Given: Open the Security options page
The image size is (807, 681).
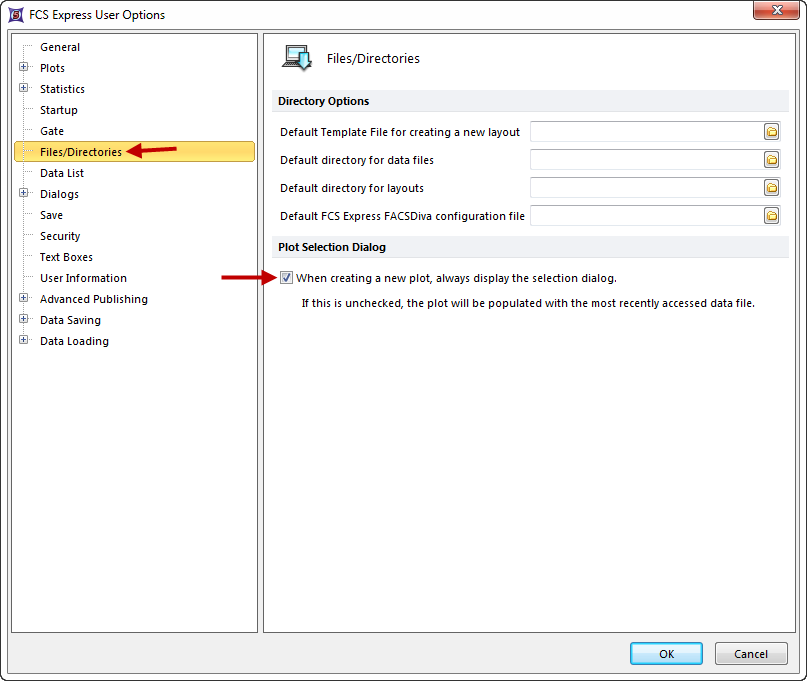Looking at the screenshot, I should (60, 236).
